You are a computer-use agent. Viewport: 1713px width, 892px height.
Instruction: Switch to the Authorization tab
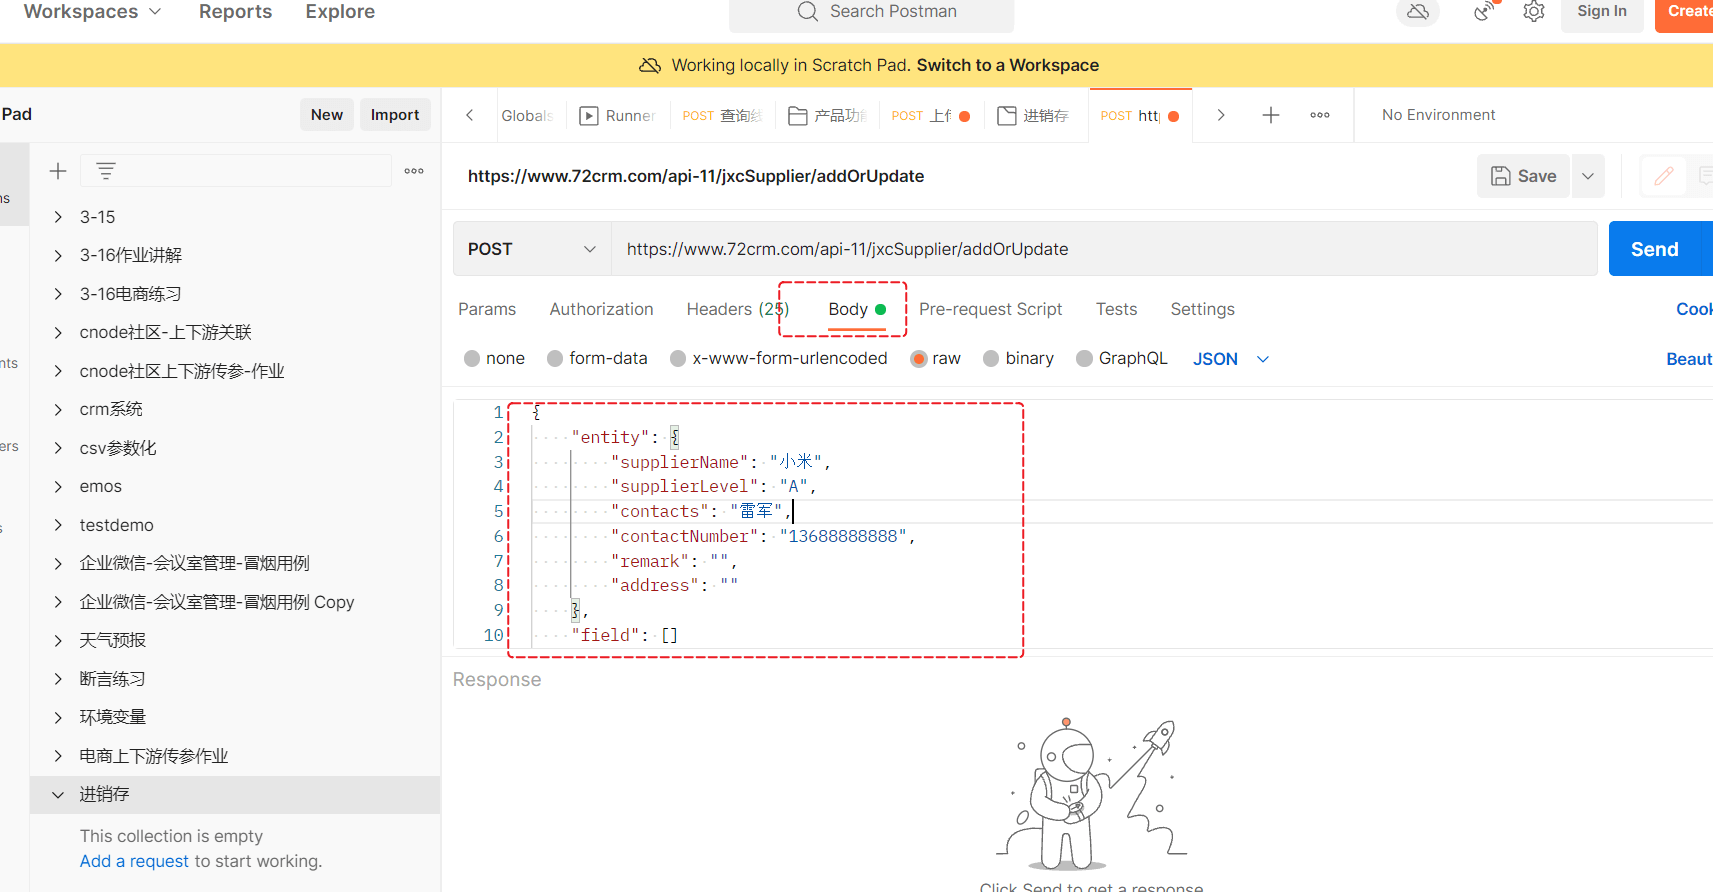[x=601, y=309]
